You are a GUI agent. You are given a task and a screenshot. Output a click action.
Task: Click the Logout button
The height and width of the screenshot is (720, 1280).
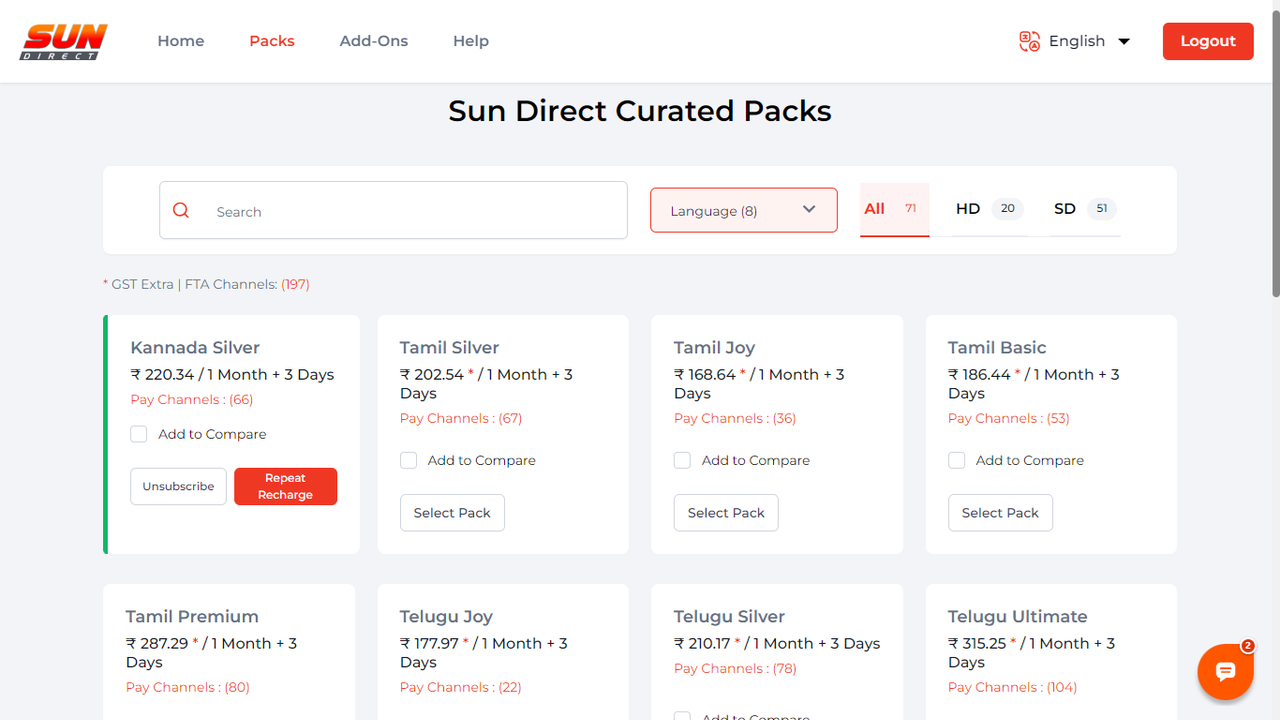pos(1207,41)
